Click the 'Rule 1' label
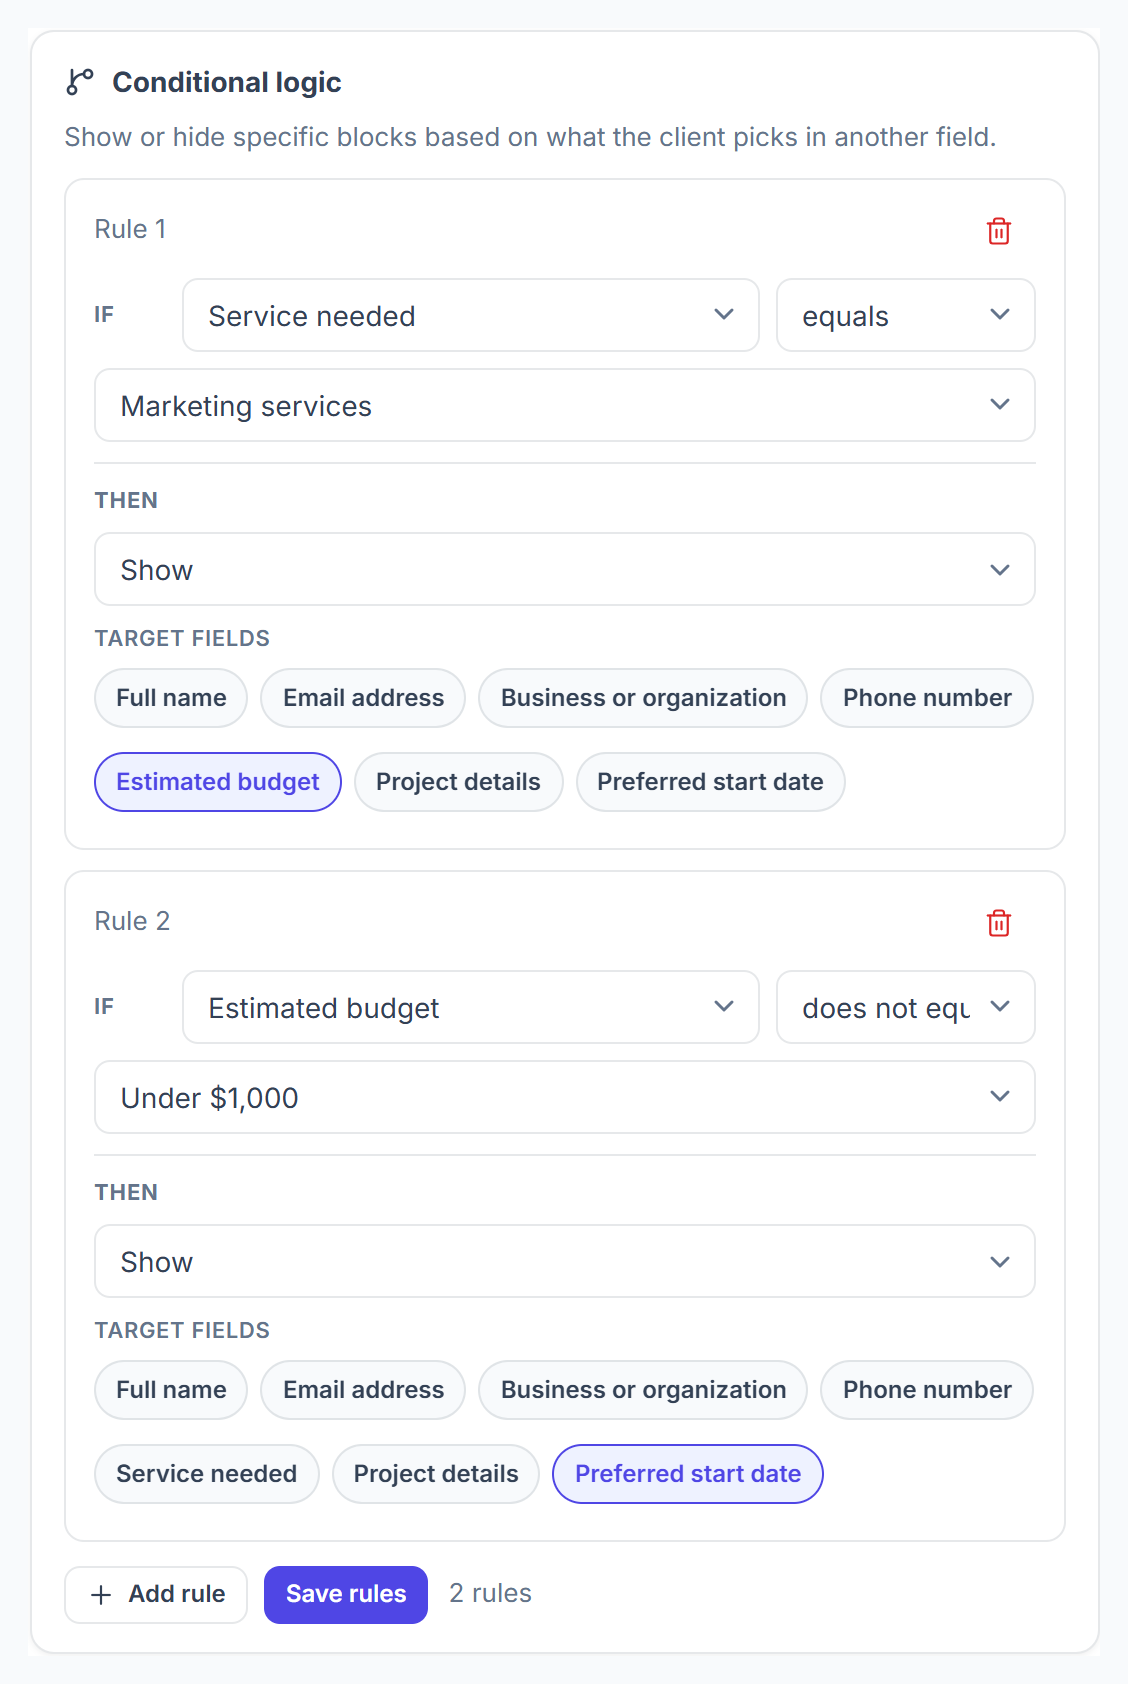 point(130,229)
